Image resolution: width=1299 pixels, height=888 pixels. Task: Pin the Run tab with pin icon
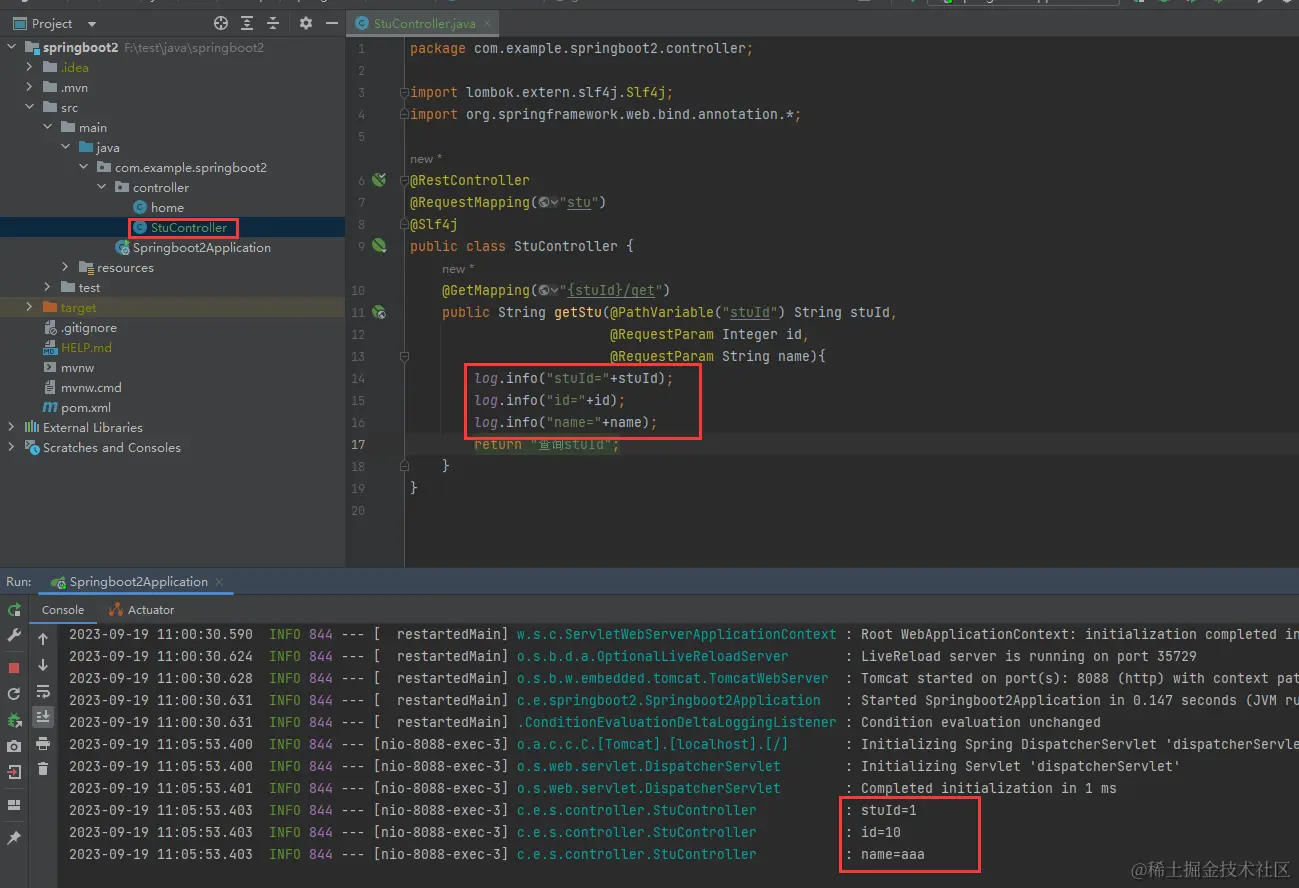[14, 837]
